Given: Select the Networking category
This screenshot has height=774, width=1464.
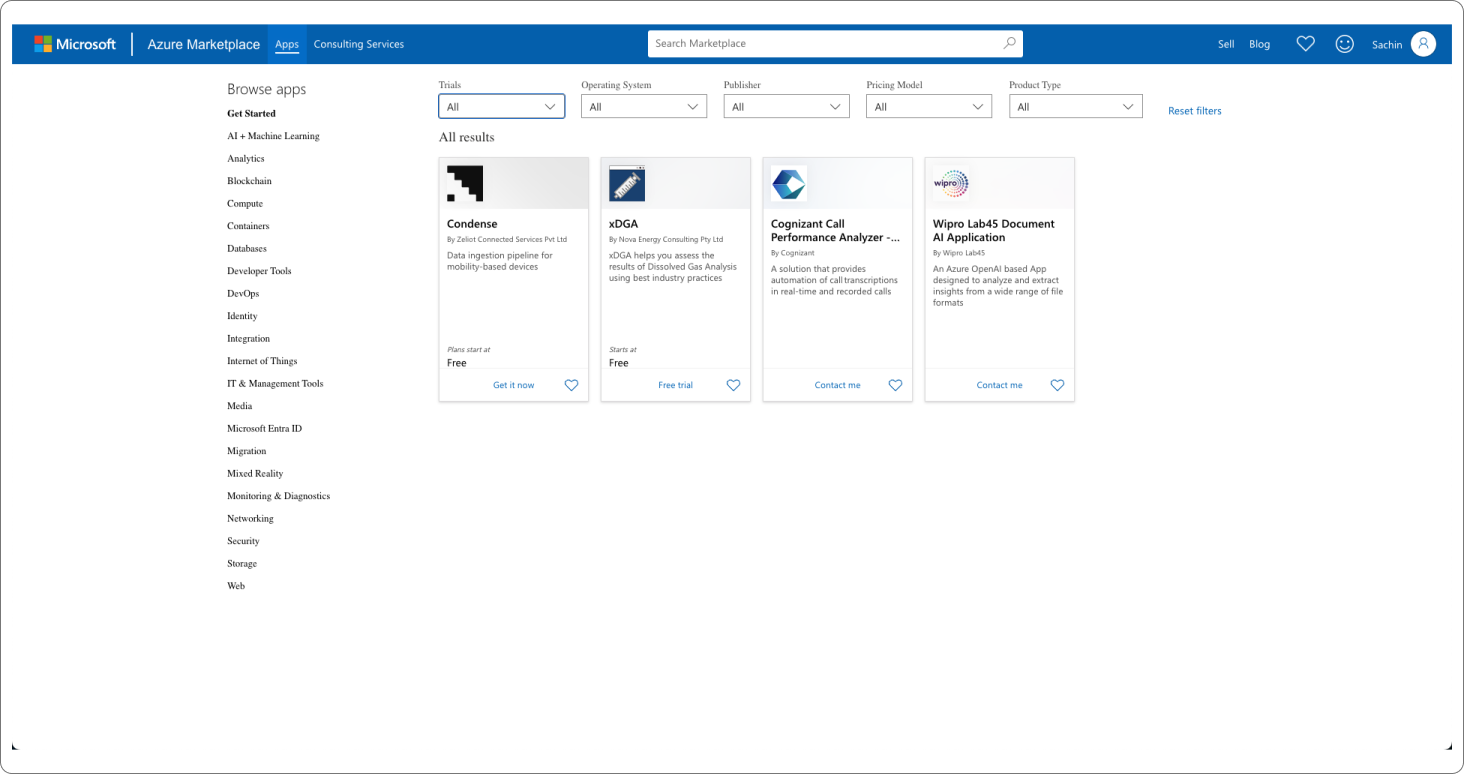Looking at the screenshot, I should [250, 519].
